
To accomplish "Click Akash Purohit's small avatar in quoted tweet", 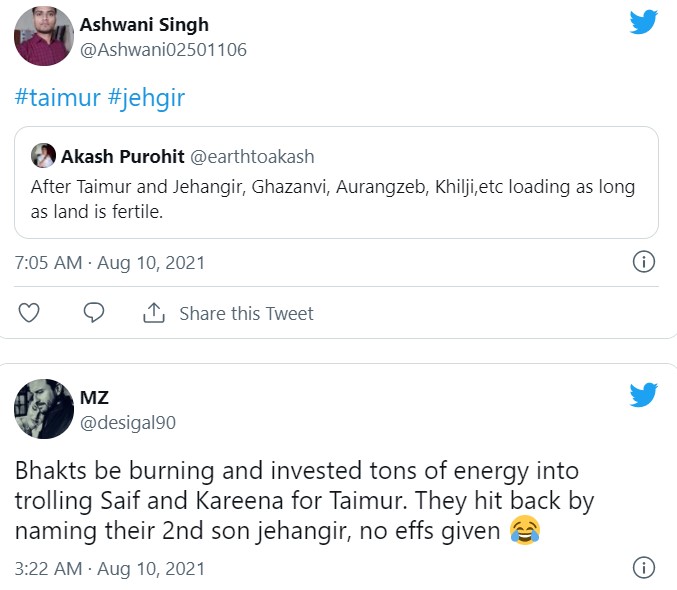I will 43,155.
